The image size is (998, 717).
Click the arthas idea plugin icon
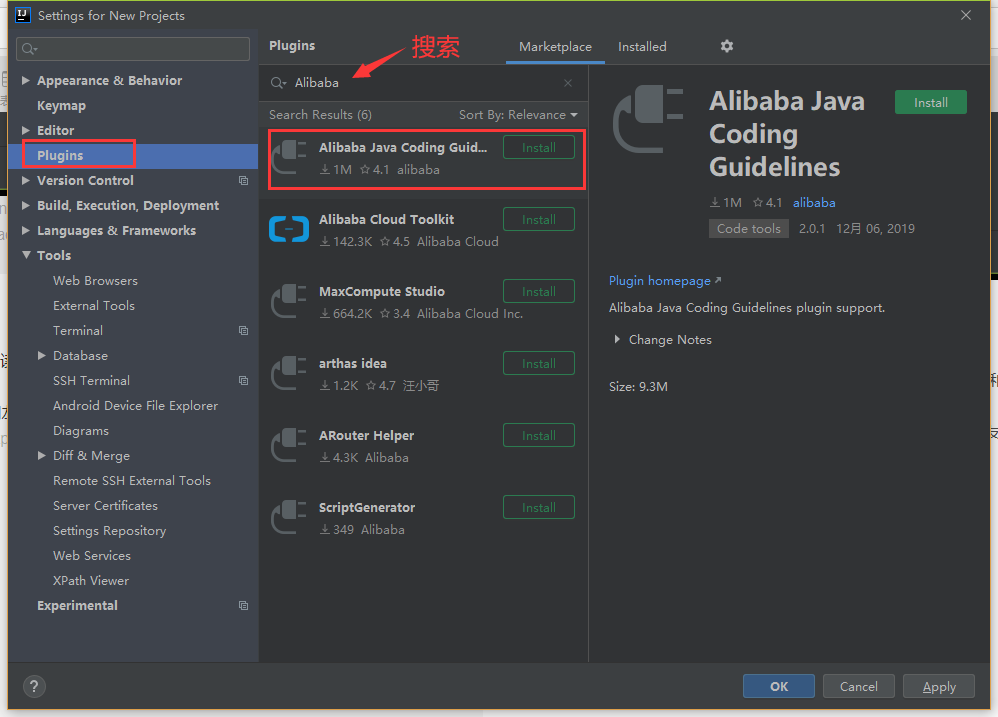click(289, 373)
